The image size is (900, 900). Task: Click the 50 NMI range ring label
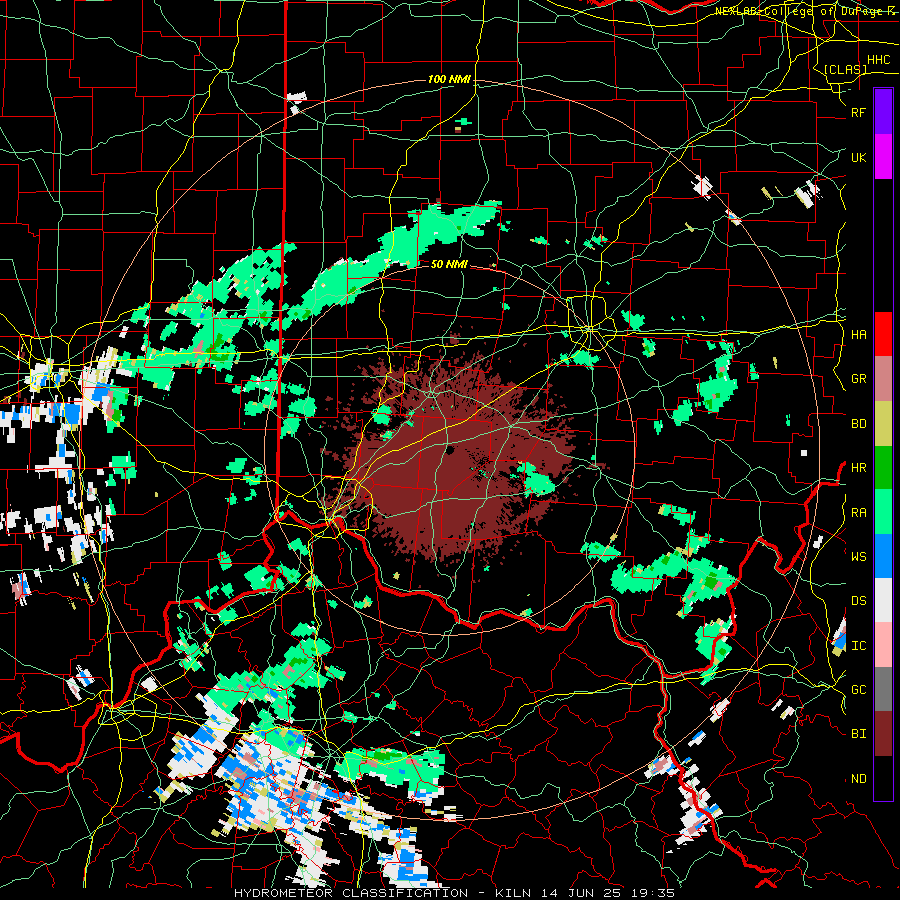point(449,264)
